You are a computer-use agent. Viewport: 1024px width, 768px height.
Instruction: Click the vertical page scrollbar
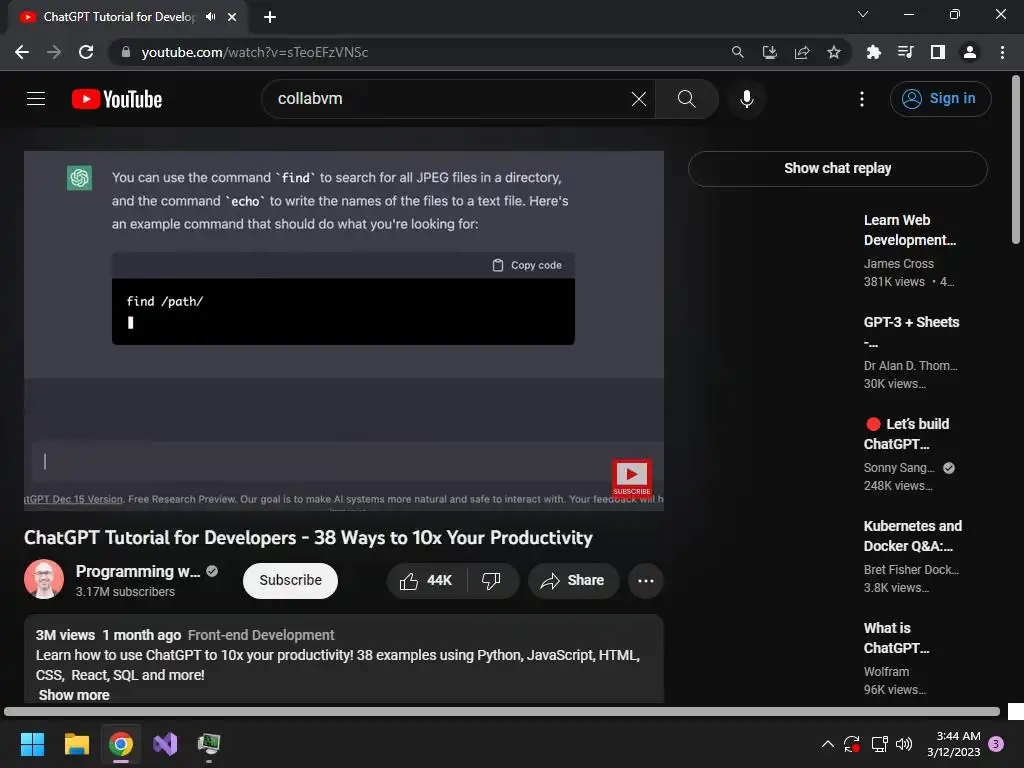[x=1016, y=160]
